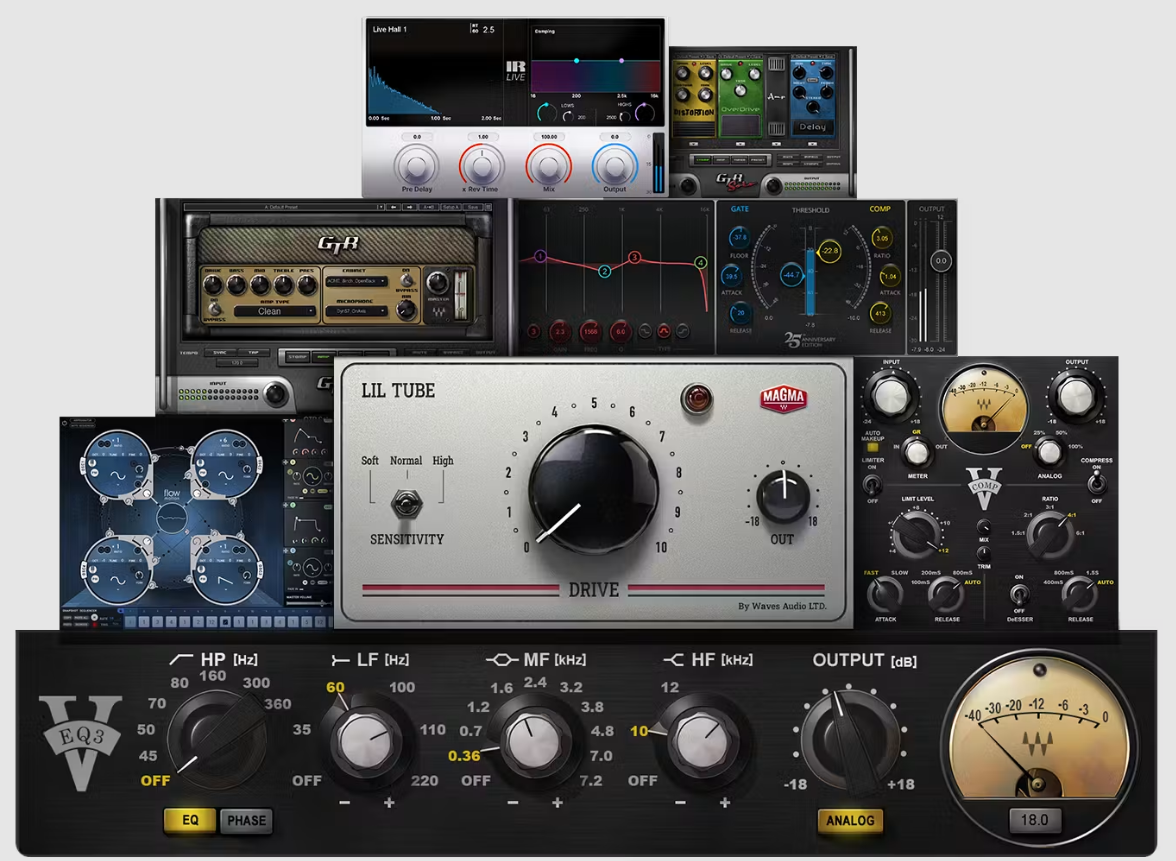Click the Ratio knob on V-Comp
Viewport: 1176px width, 861px height.
click(x=1049, y=534)
